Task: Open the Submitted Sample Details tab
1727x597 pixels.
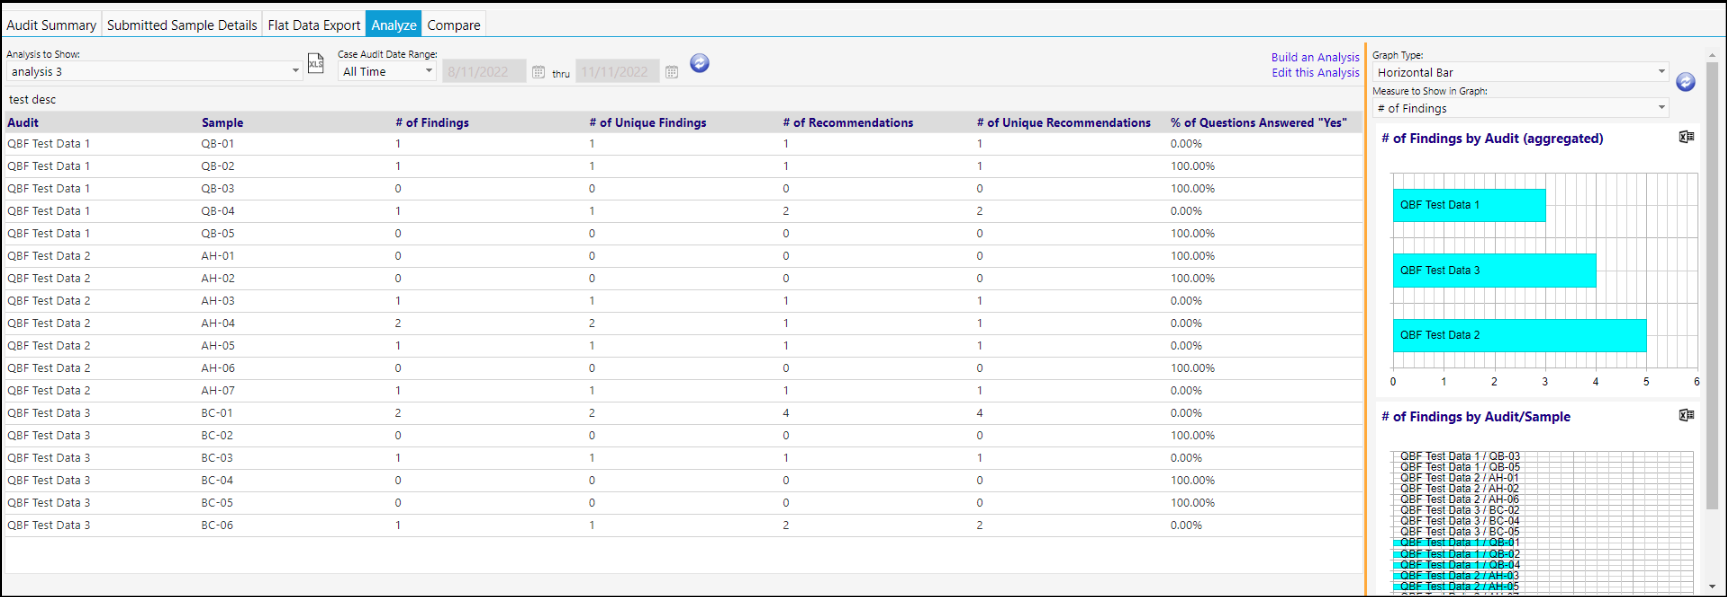Action: point(182,25)
